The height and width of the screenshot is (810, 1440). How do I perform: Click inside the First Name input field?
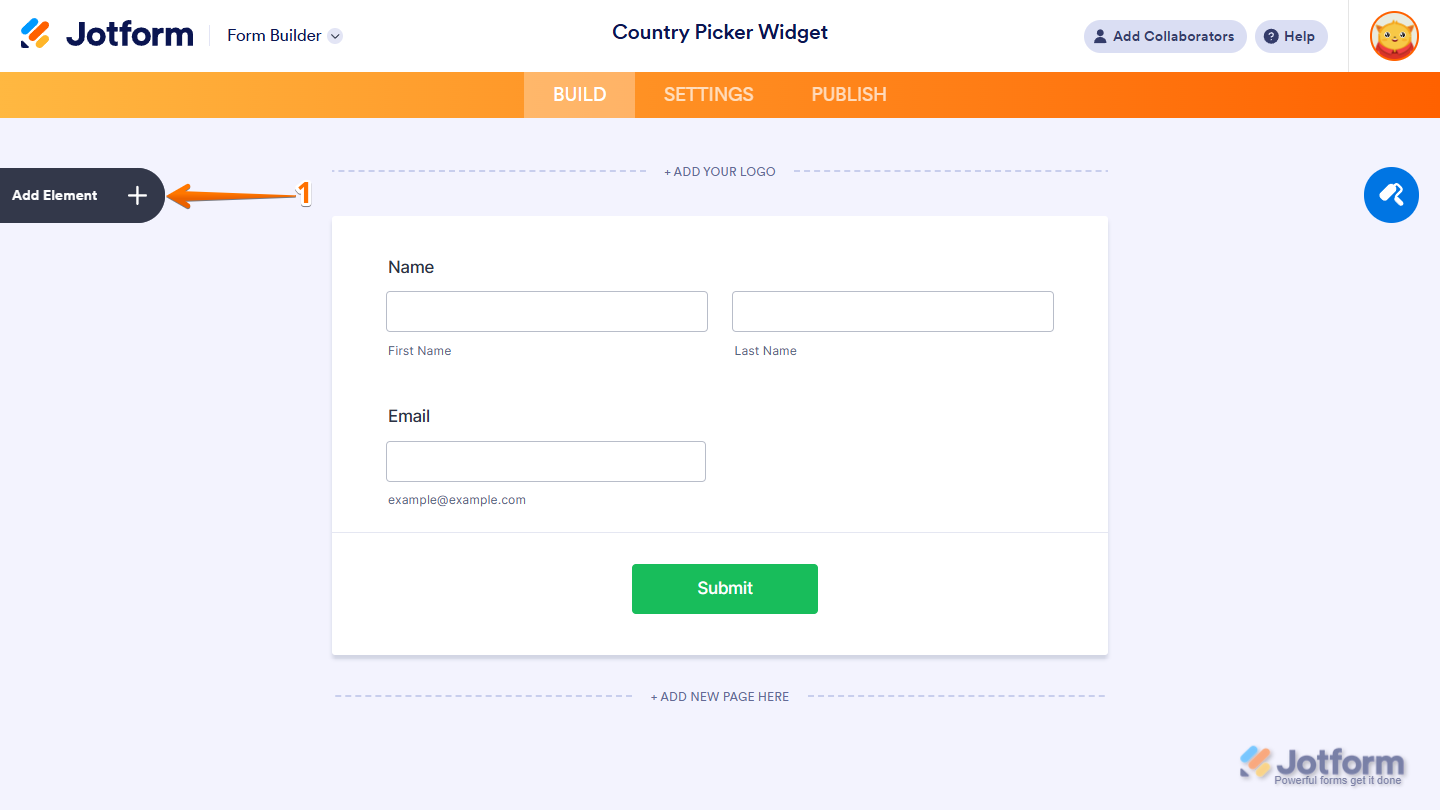[546, 311]
